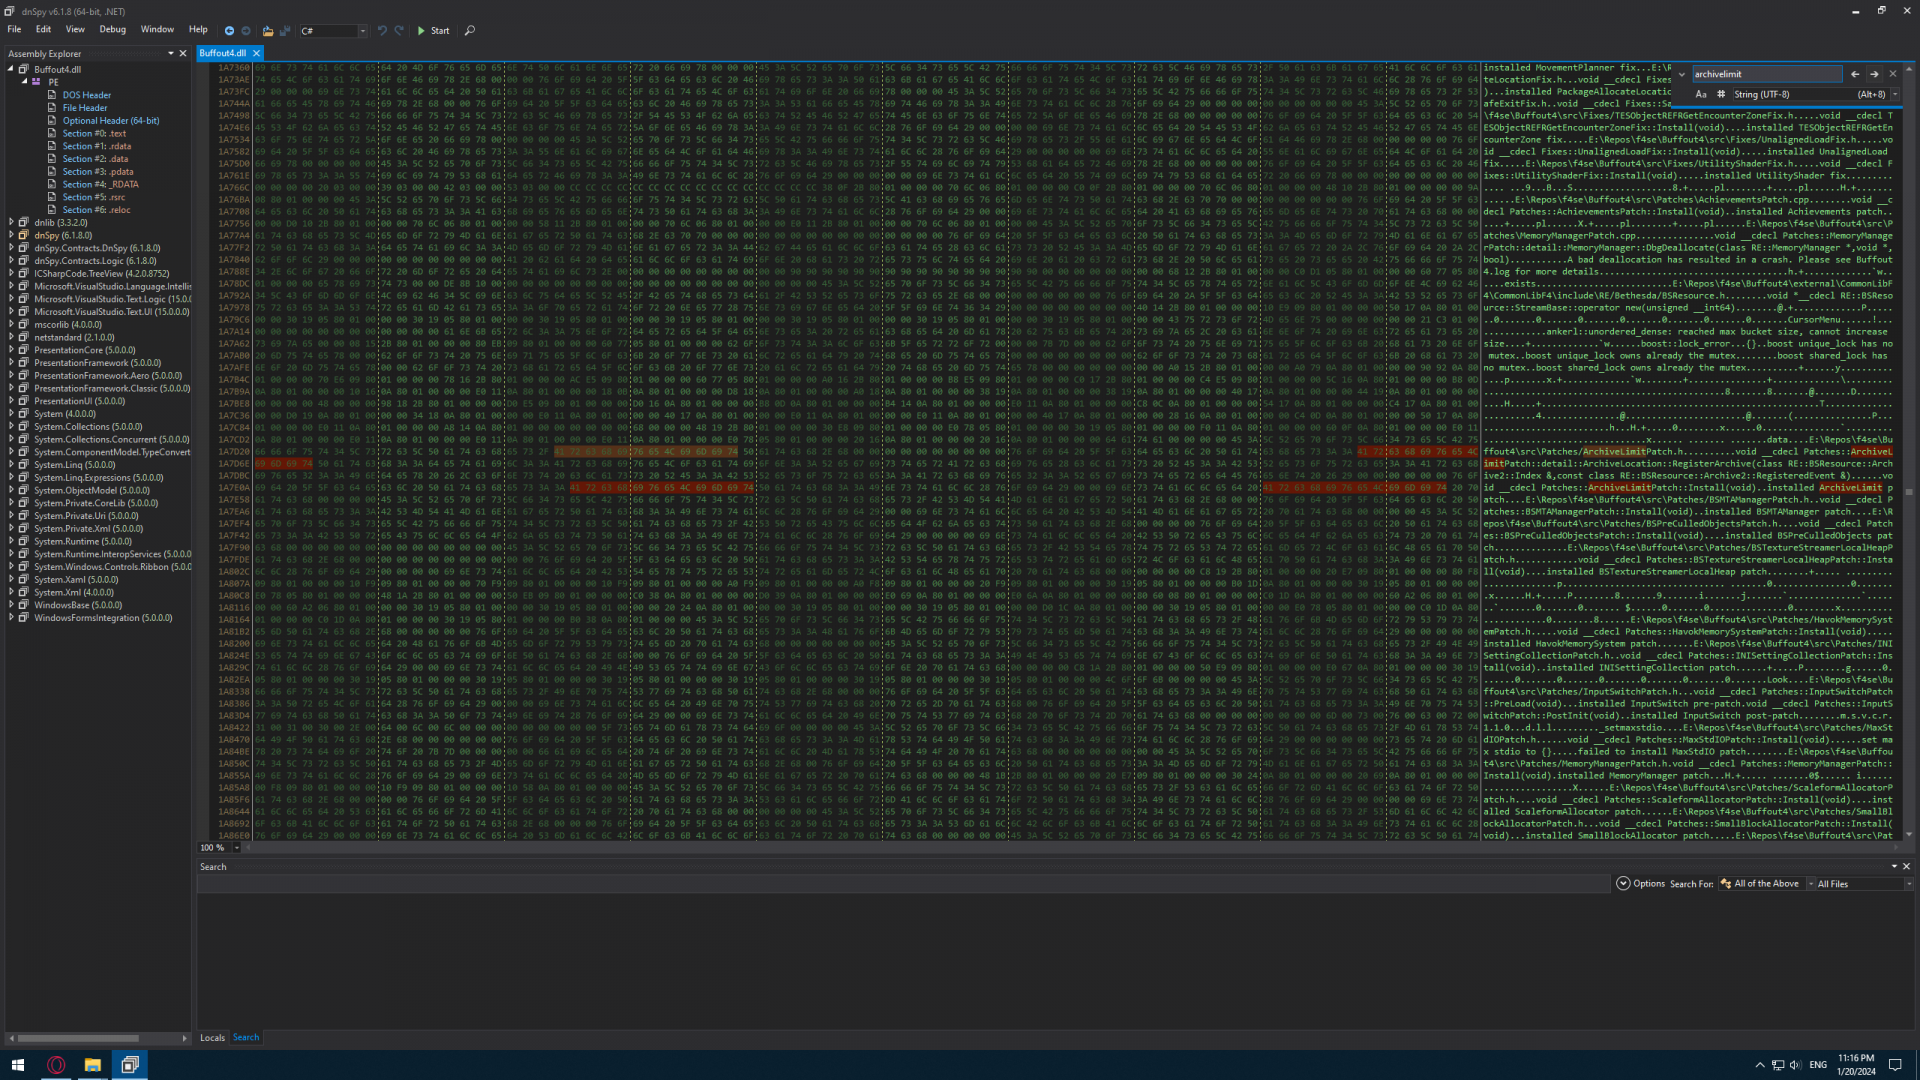Open the Debug menu
1920x1080 pixels.
pyautogui.click(x=112, y=30)
